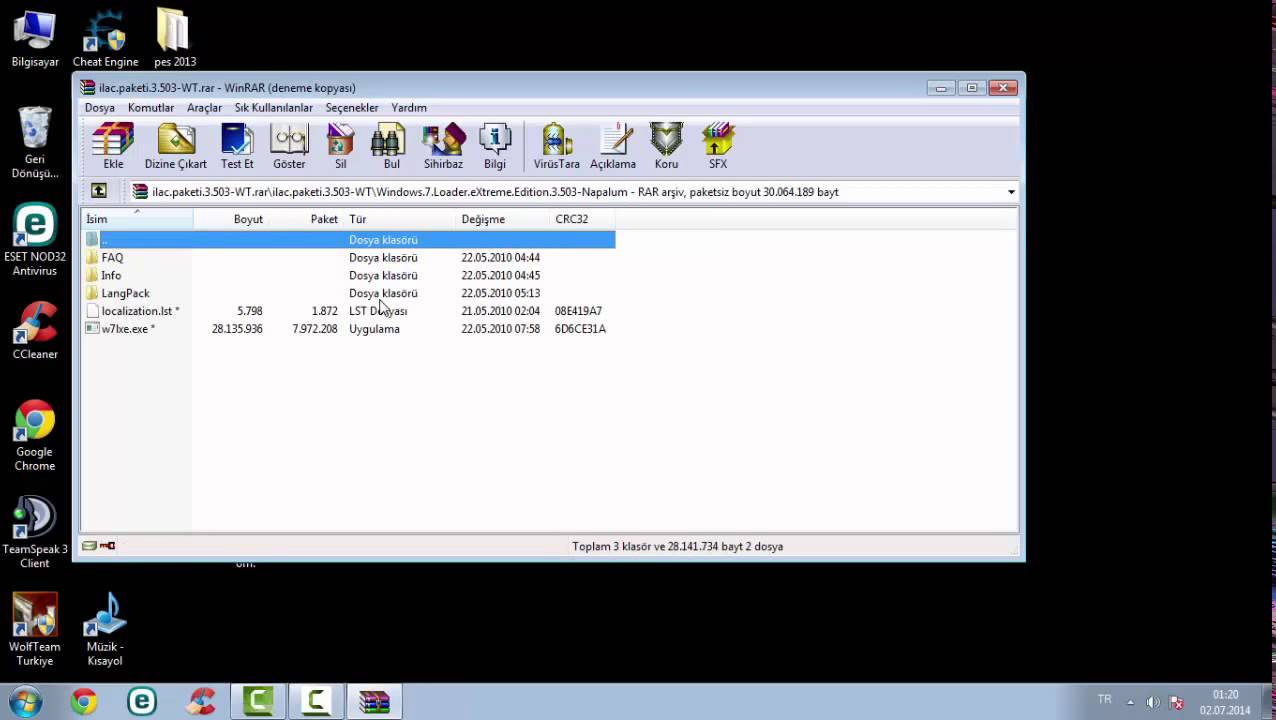Click WinRAR icon in the taskbar
This screenshot has height=720, width=1276.
point(374,702)
